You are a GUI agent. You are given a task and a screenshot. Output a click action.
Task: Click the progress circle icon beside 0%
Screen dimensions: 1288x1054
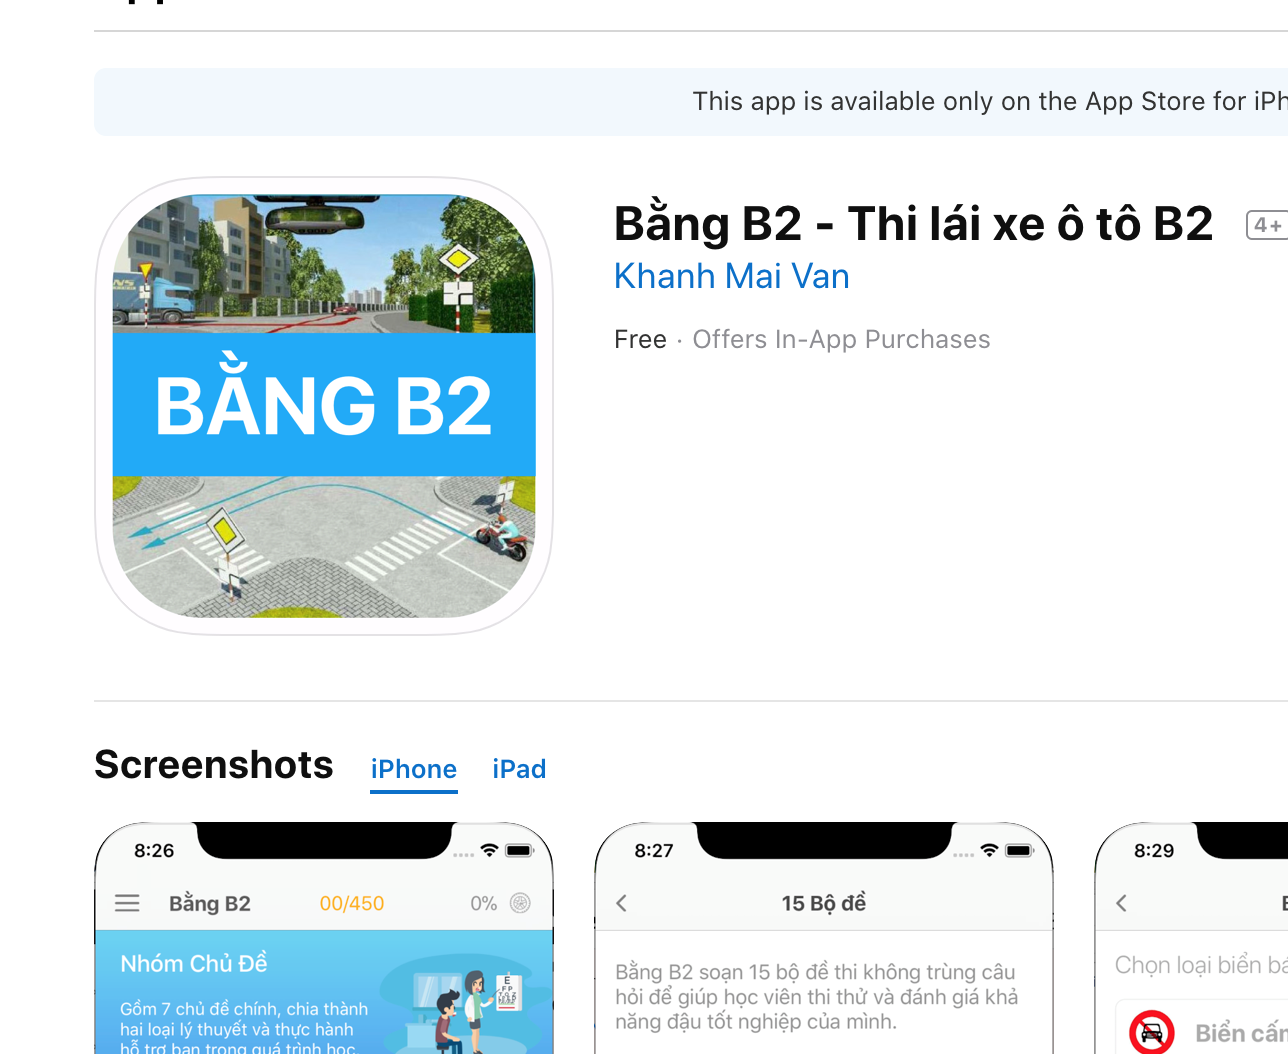click(520, 903)
